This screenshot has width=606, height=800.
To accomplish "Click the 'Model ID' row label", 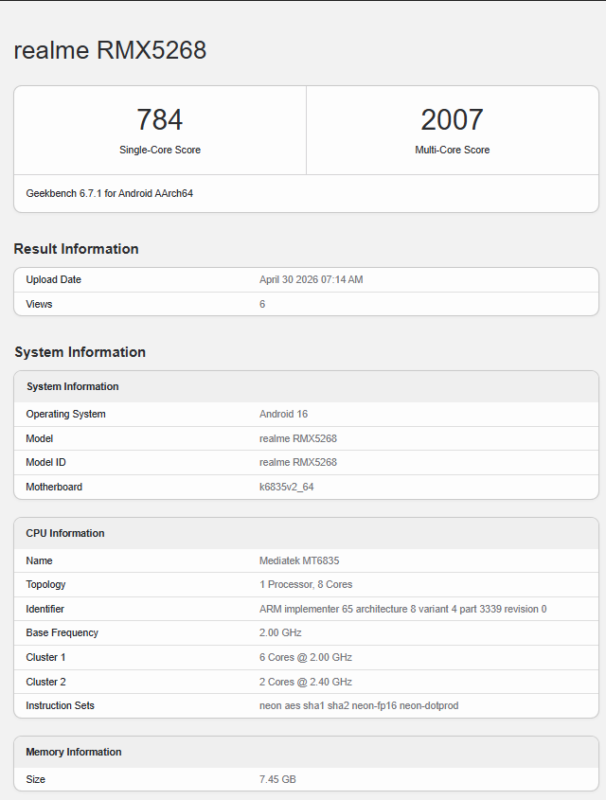I will pyautogui.click(x=46, y=462).
